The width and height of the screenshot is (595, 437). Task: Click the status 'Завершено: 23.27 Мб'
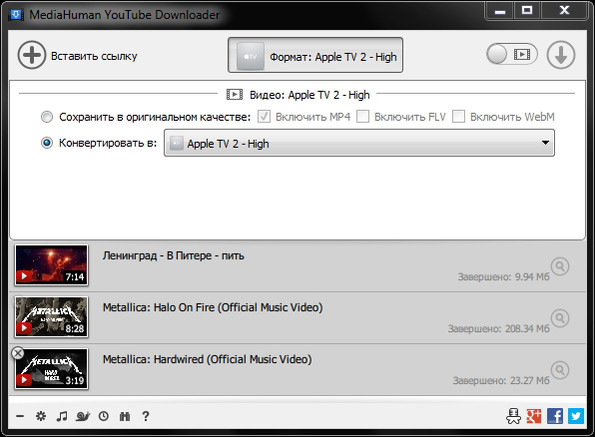[x=501, y=380]
